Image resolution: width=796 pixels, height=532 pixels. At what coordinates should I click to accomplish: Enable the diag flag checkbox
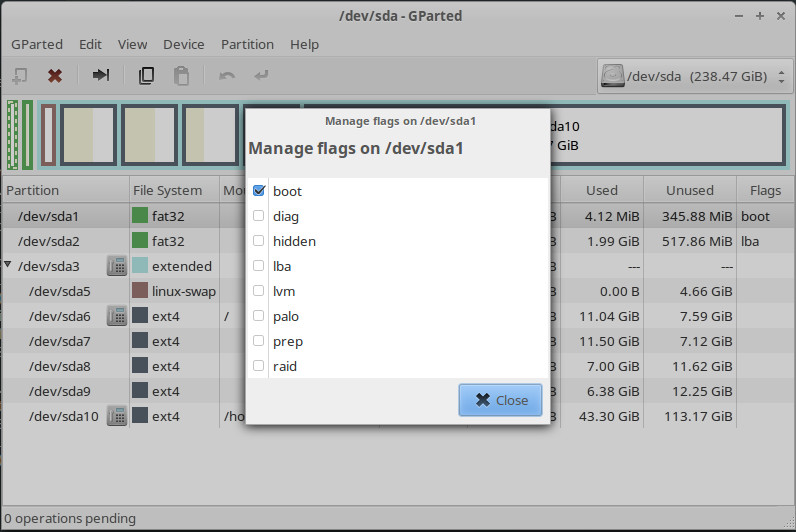click(258, 216)
